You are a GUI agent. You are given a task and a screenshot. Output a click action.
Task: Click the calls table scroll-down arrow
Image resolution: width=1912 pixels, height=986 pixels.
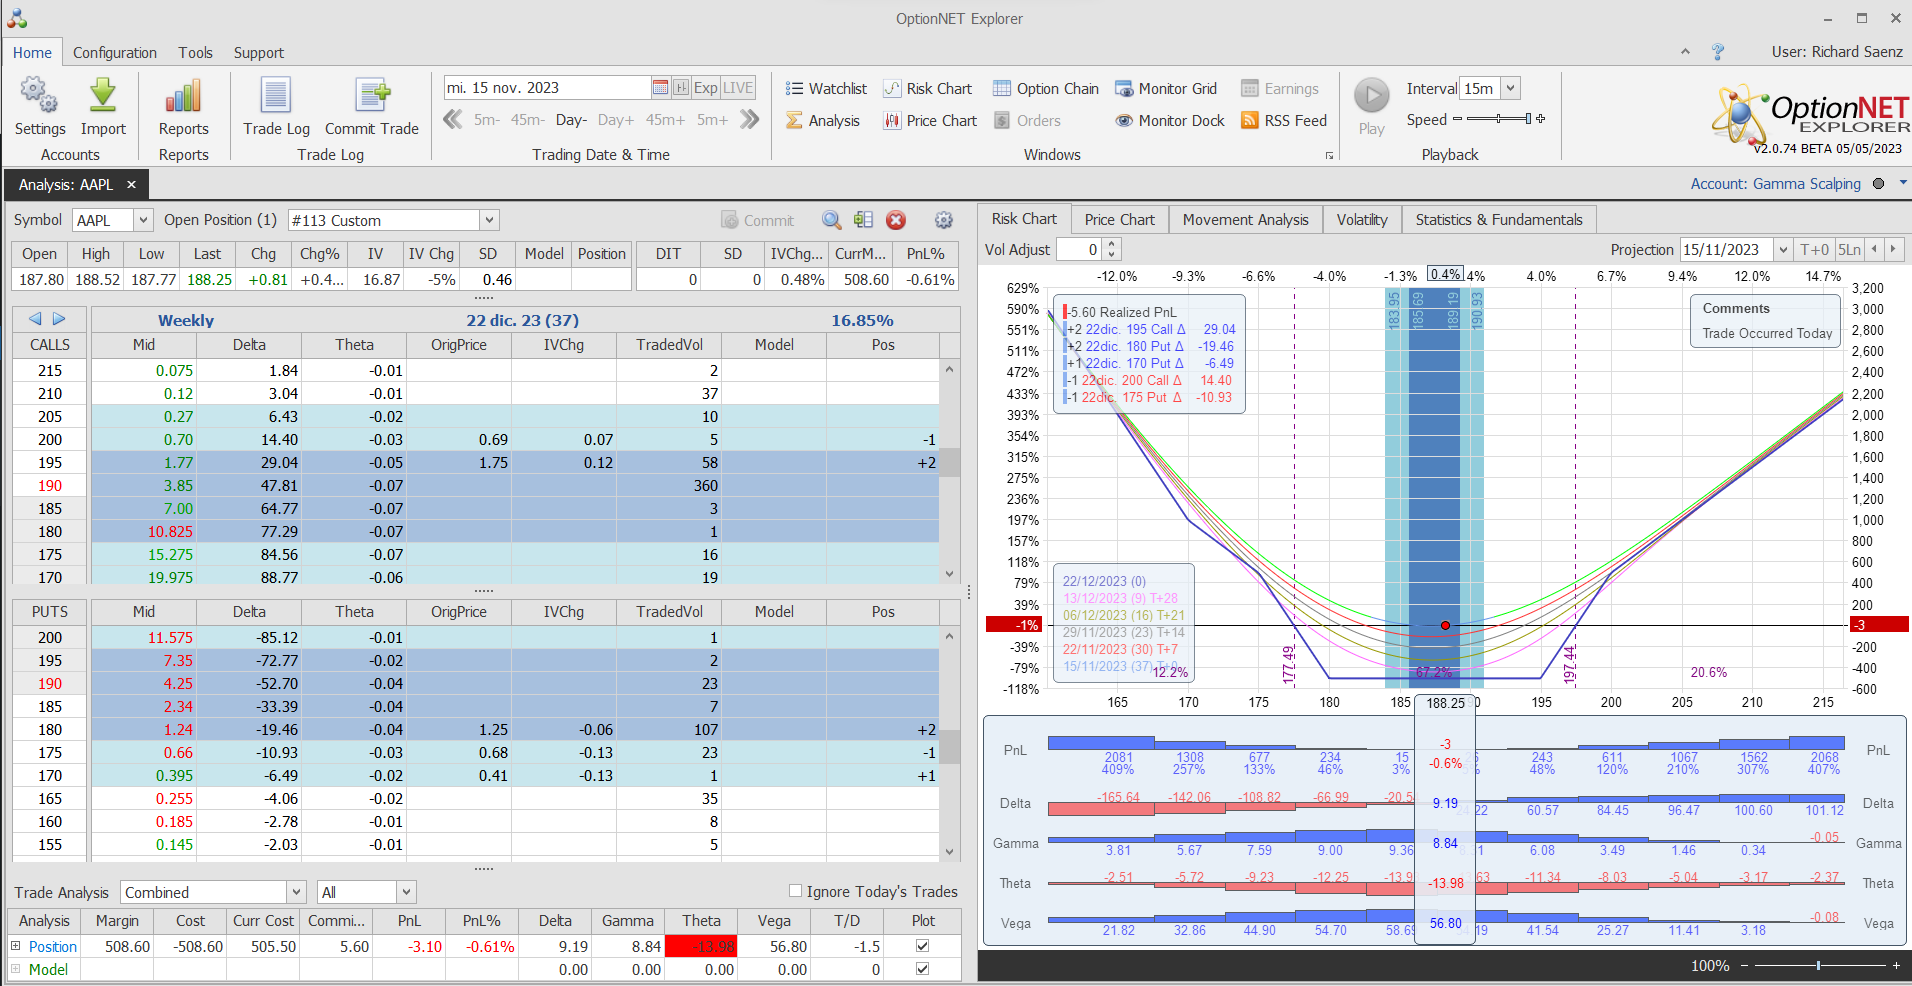coord(949,574)
